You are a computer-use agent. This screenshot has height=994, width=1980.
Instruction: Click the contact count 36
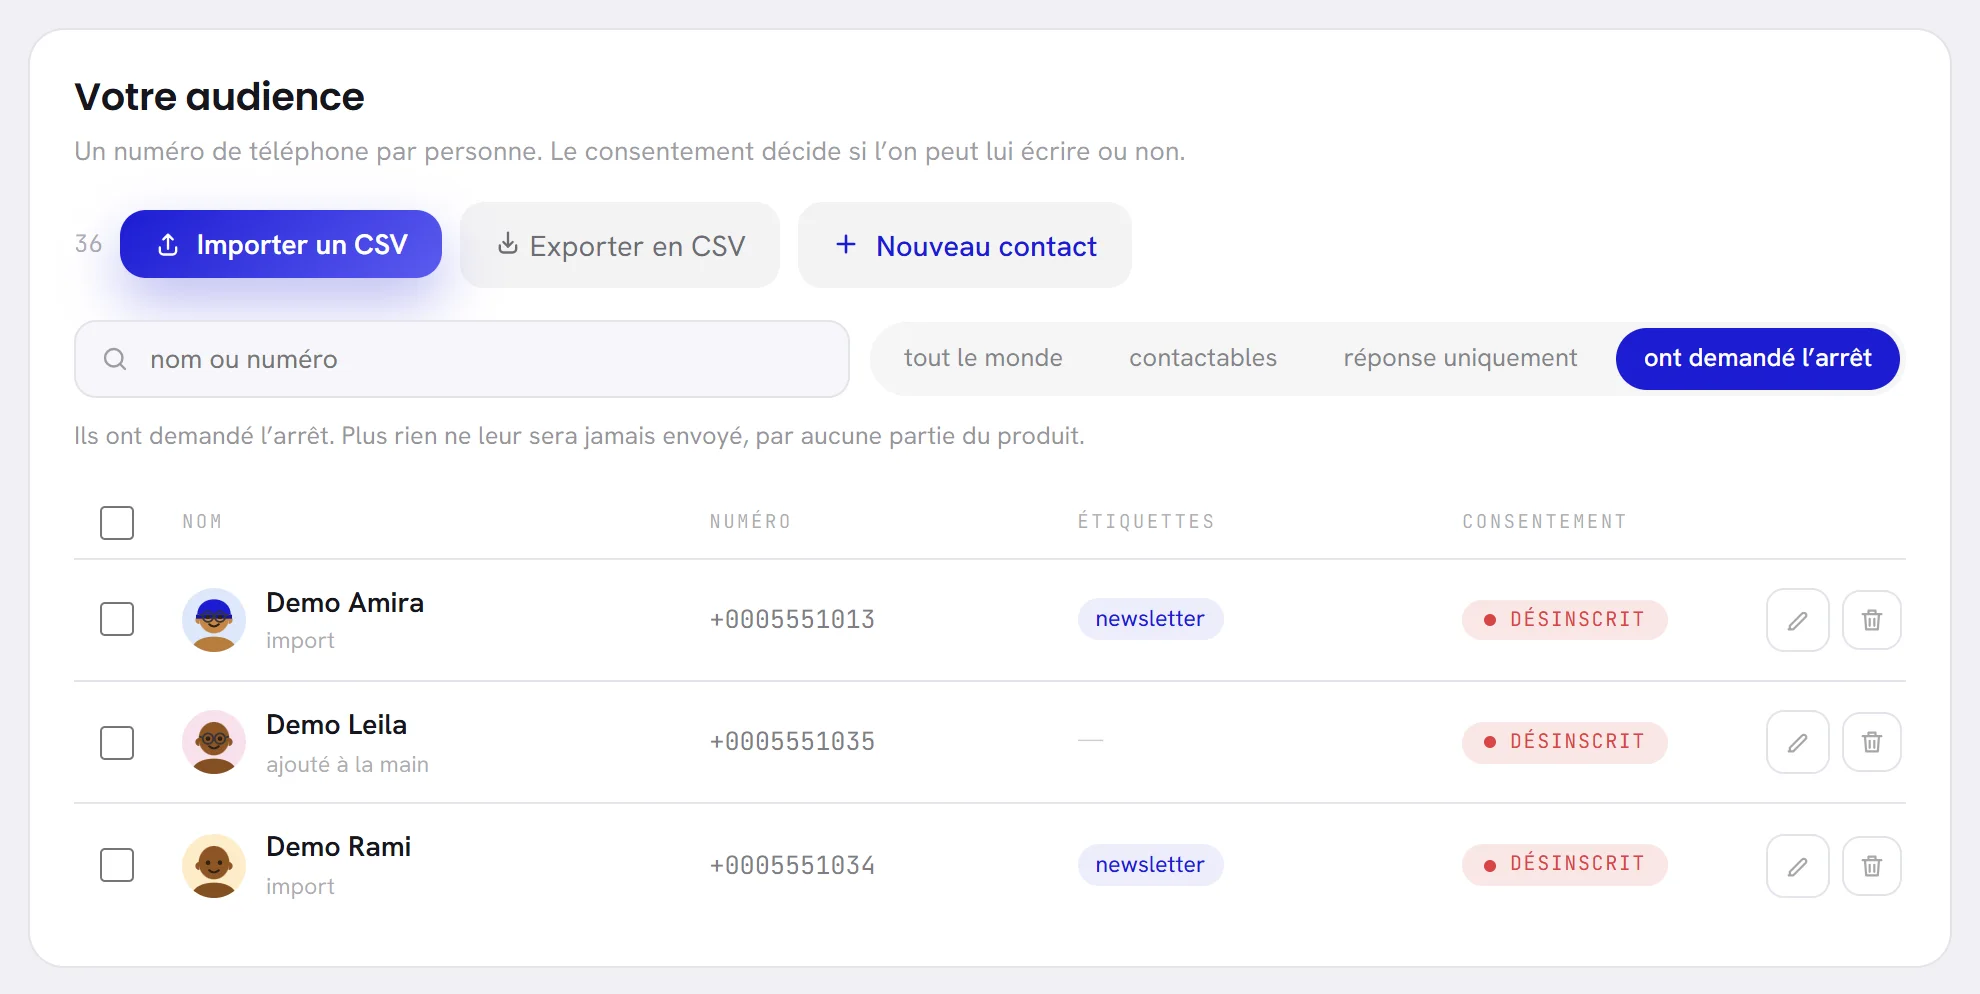click(88, 244)
